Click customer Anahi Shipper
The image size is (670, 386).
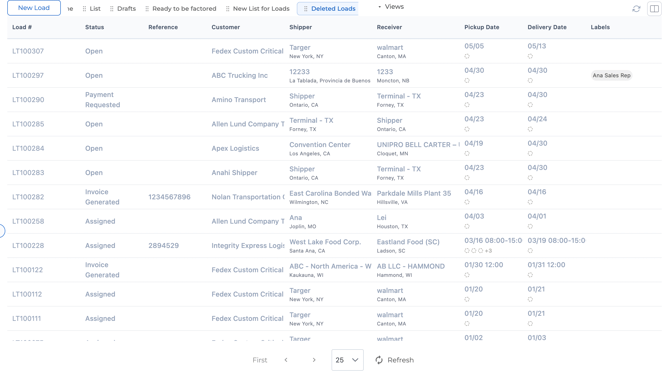234,173
